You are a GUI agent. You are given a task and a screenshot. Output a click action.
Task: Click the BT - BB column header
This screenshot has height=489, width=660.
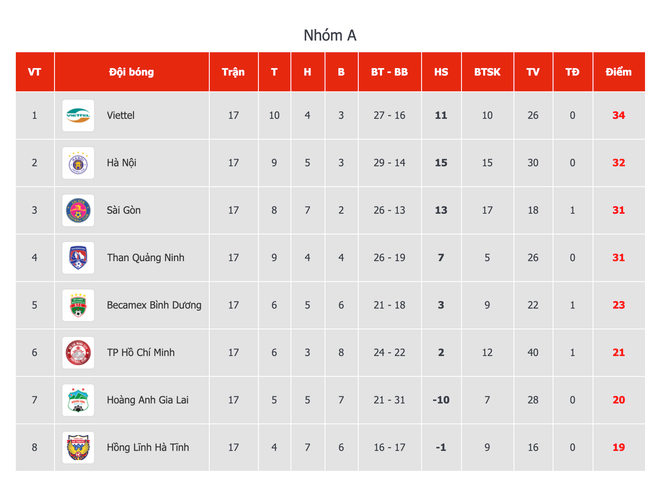pos(389,72)
